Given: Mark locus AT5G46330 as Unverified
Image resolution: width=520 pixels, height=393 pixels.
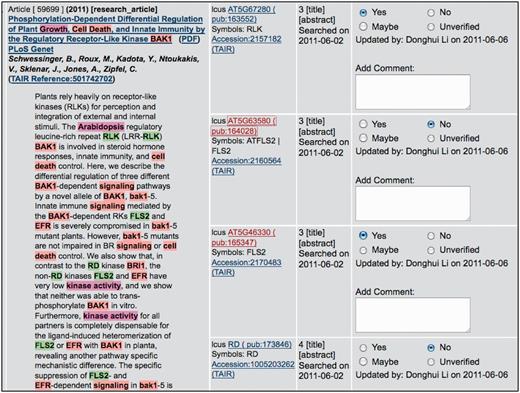Looking at the screenshot, I should point(431,250).
